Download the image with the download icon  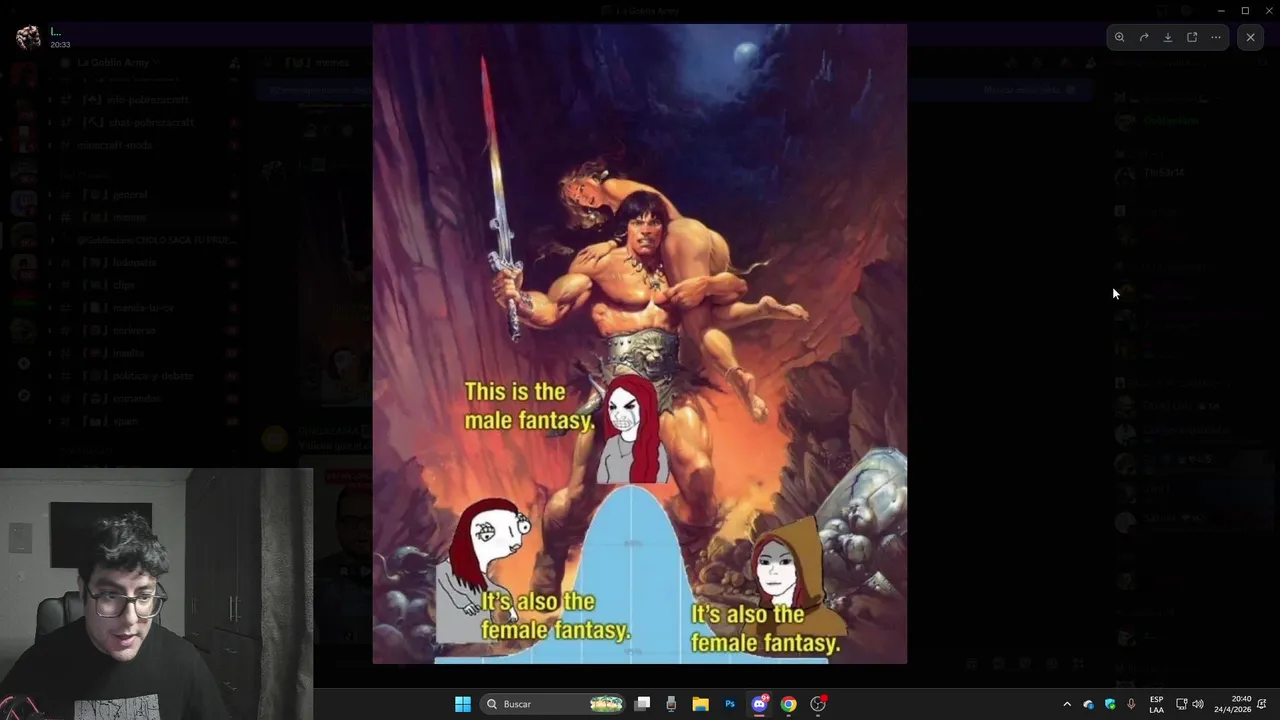tap(1168, 37)
